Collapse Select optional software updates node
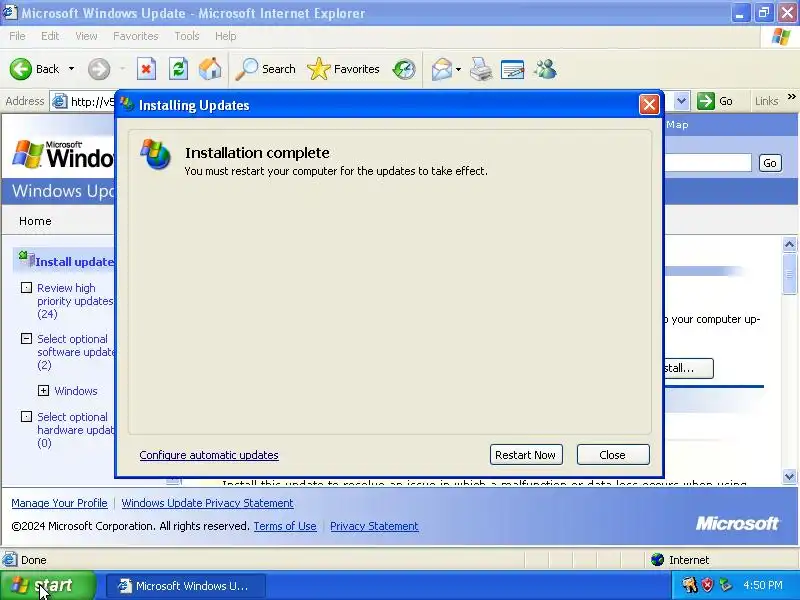 [x=26, y=339]
